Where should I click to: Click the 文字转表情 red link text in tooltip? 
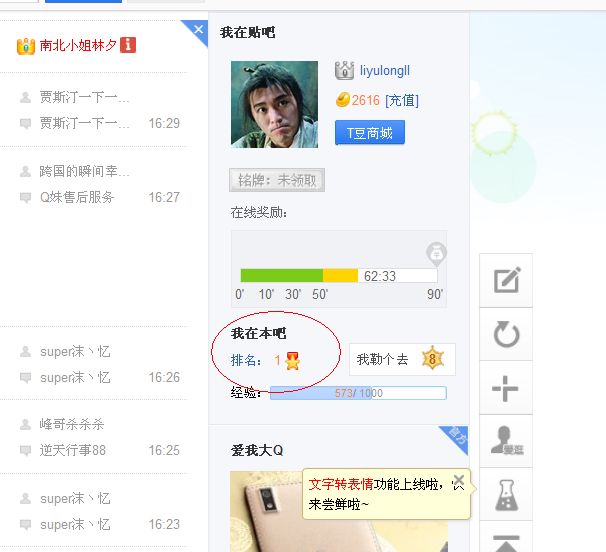(340, 484)
